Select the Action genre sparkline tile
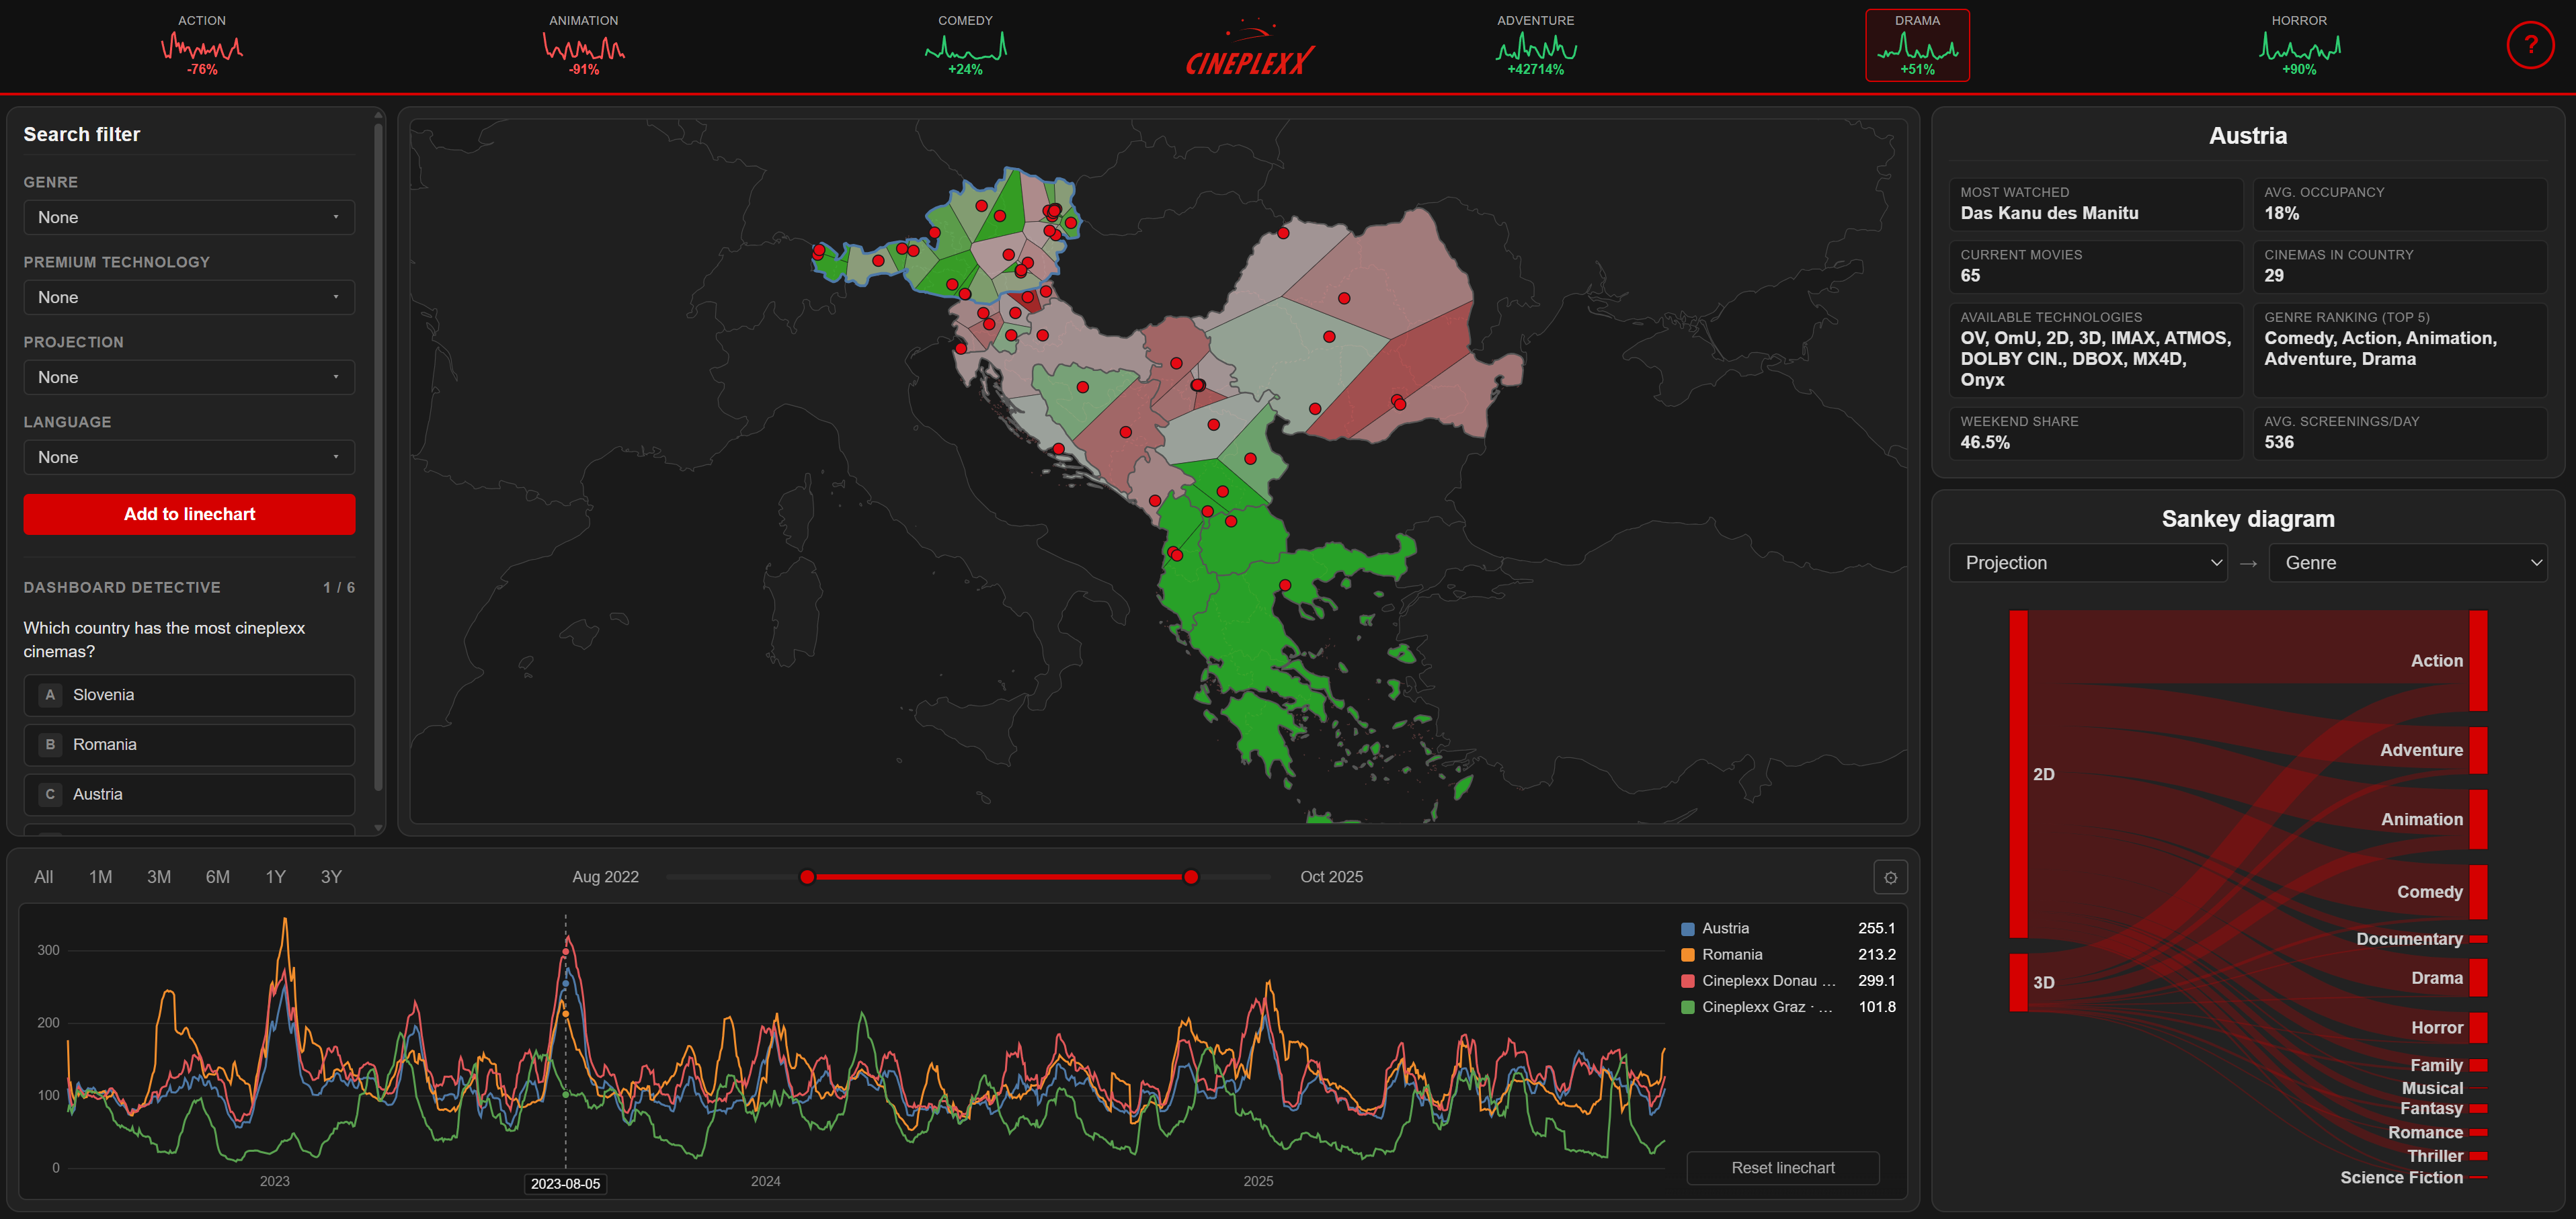 [x=202, y=45]
